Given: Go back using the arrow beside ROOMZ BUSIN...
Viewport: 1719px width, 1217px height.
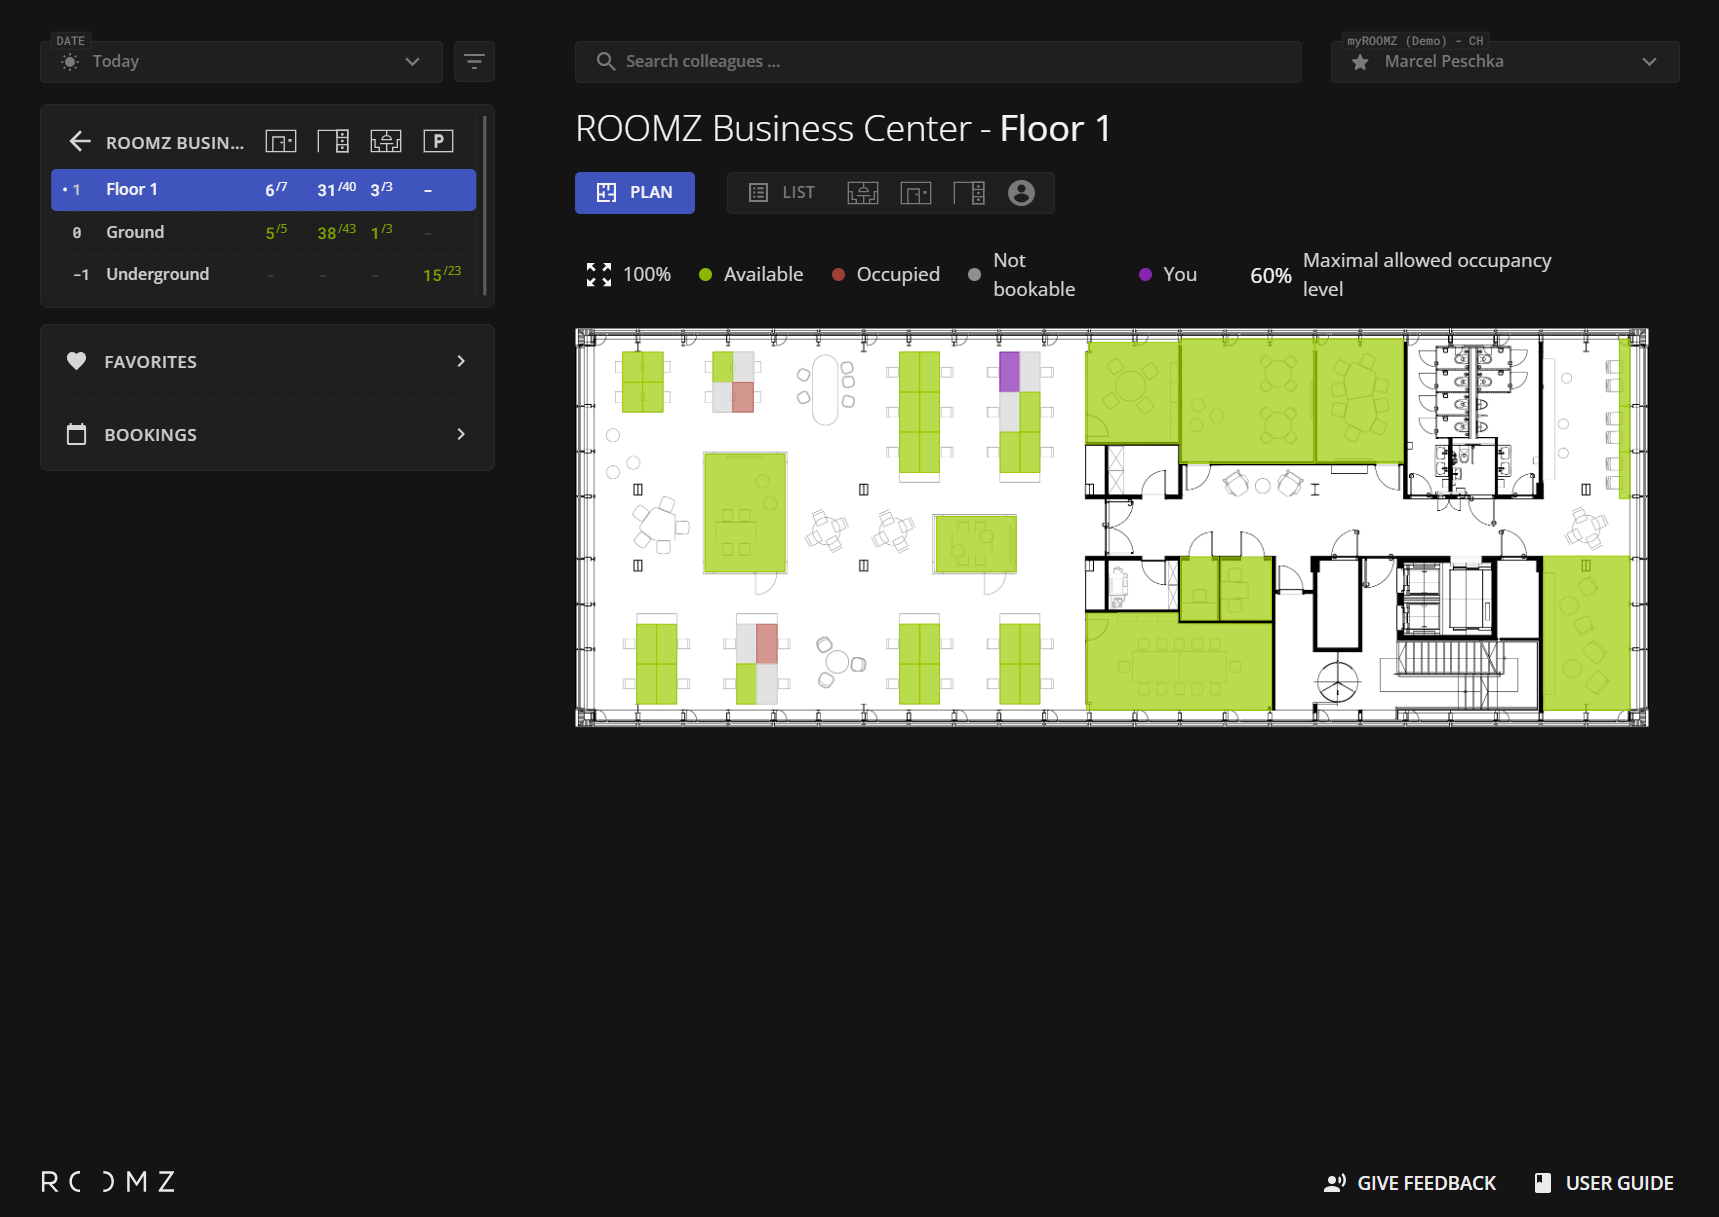Looking at the screenshot, I should [x=80, y=142].
